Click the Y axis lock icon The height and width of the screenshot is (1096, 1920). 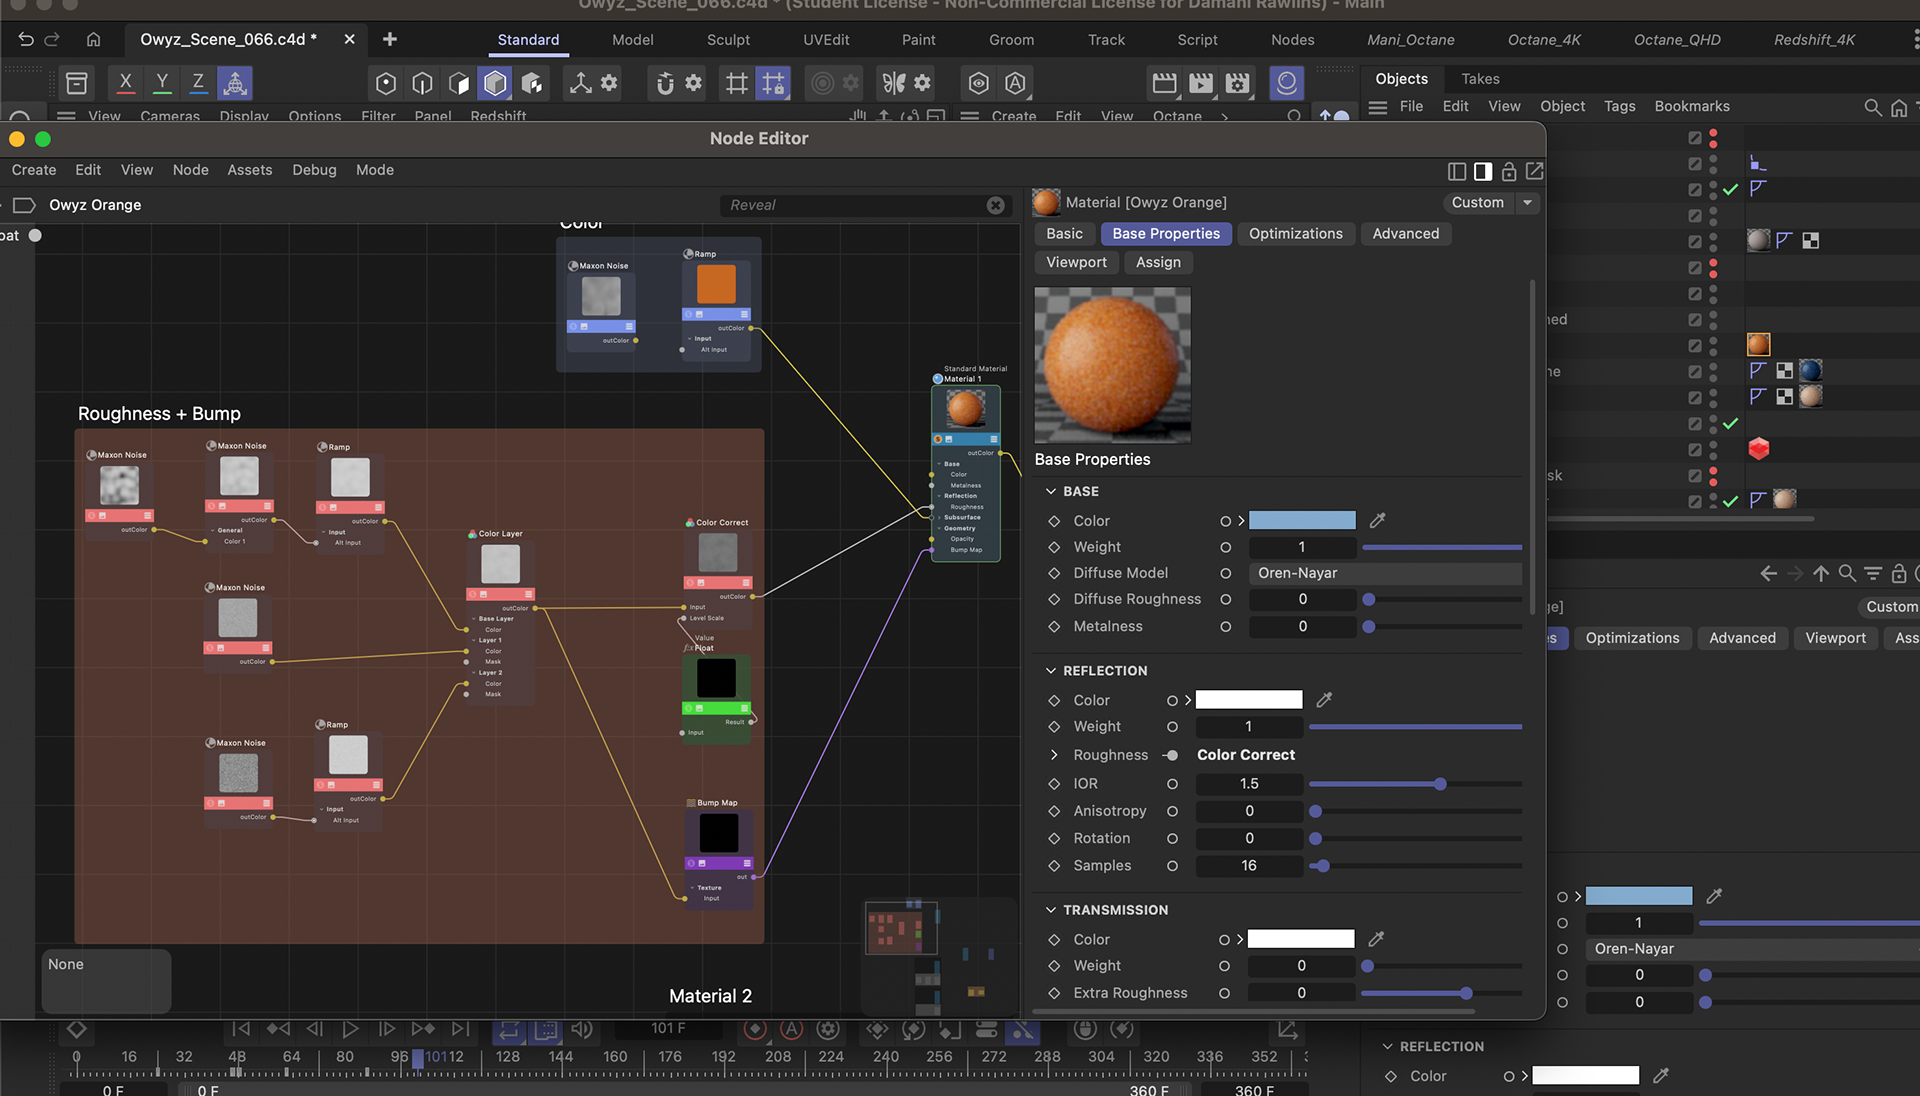pyautogui.click(x=161, y=83)
